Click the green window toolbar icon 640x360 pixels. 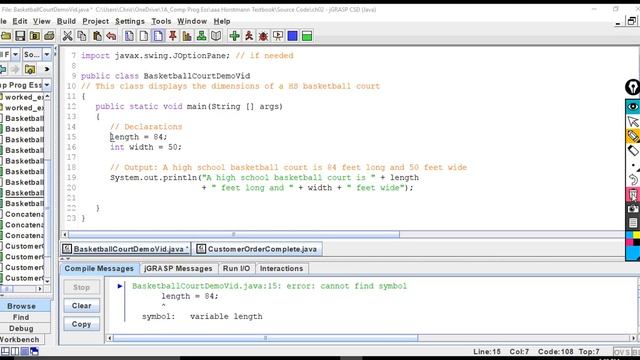(307, 36)
